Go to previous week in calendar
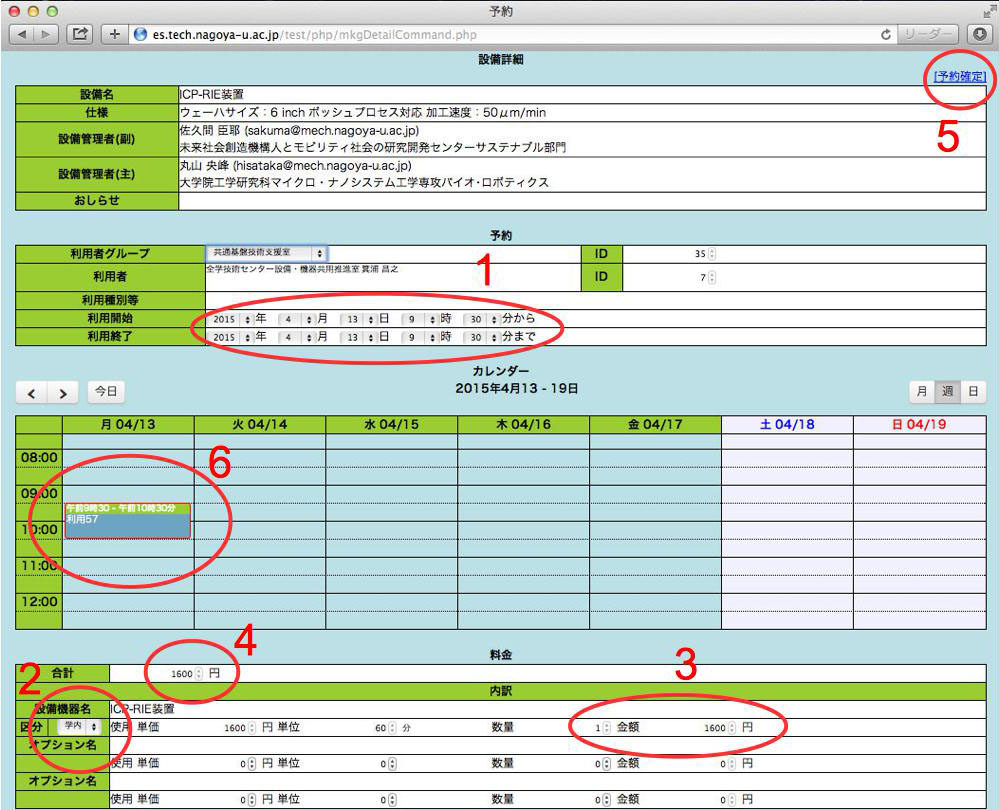 32,393
